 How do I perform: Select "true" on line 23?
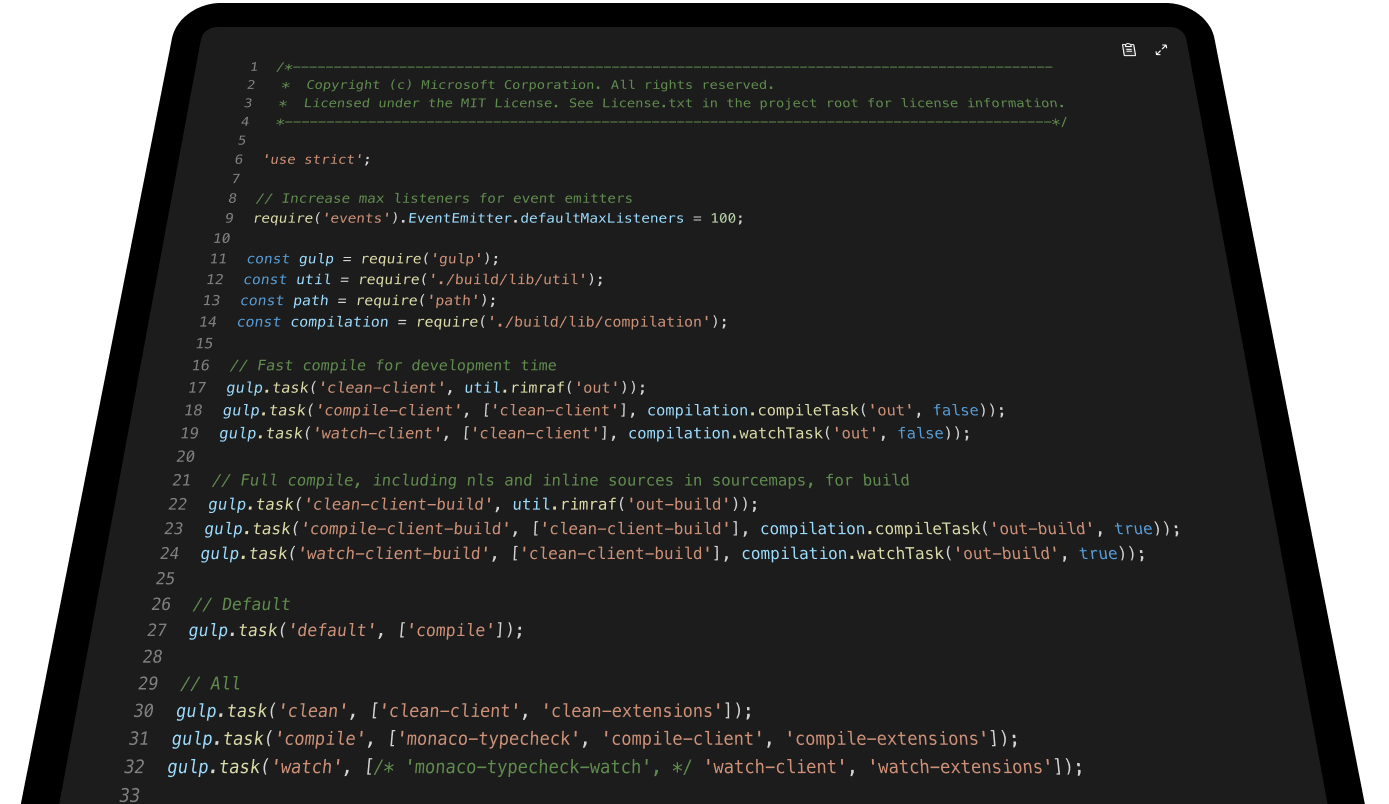[x=1134, y=529]
